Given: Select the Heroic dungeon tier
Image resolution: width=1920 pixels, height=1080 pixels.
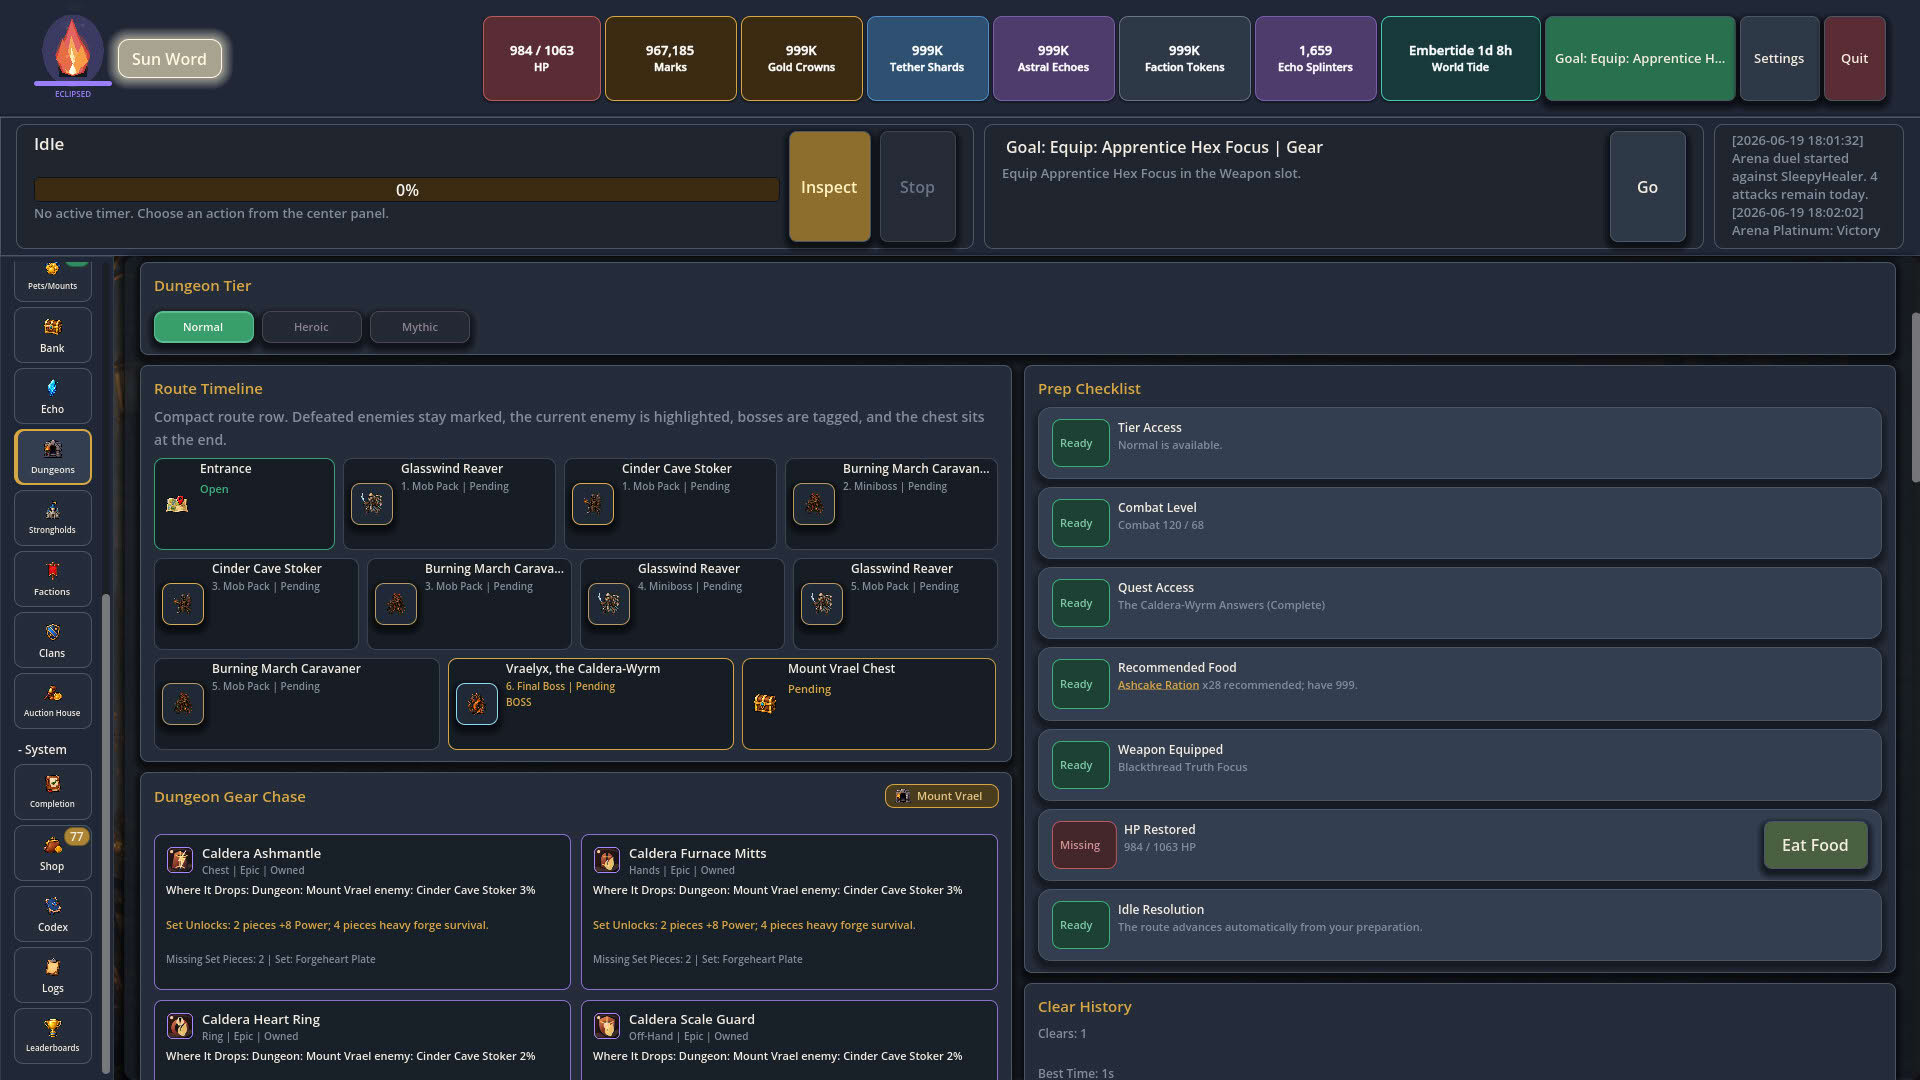Looking at the screenshot, I should tap(311, 327).
